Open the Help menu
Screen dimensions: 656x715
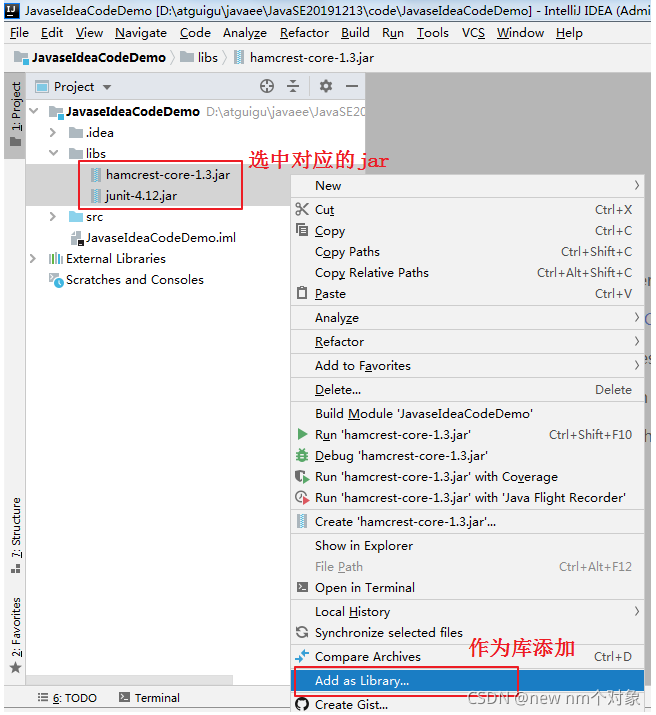[569, 33]
